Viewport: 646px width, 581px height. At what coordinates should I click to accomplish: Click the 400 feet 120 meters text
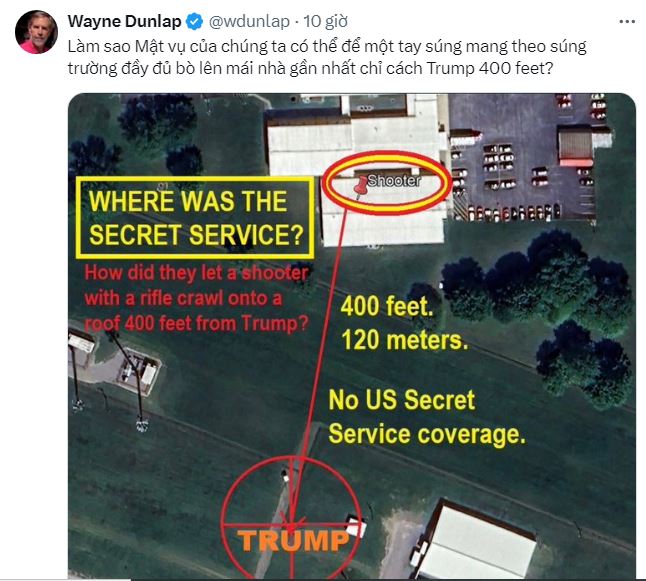point(404,323)
